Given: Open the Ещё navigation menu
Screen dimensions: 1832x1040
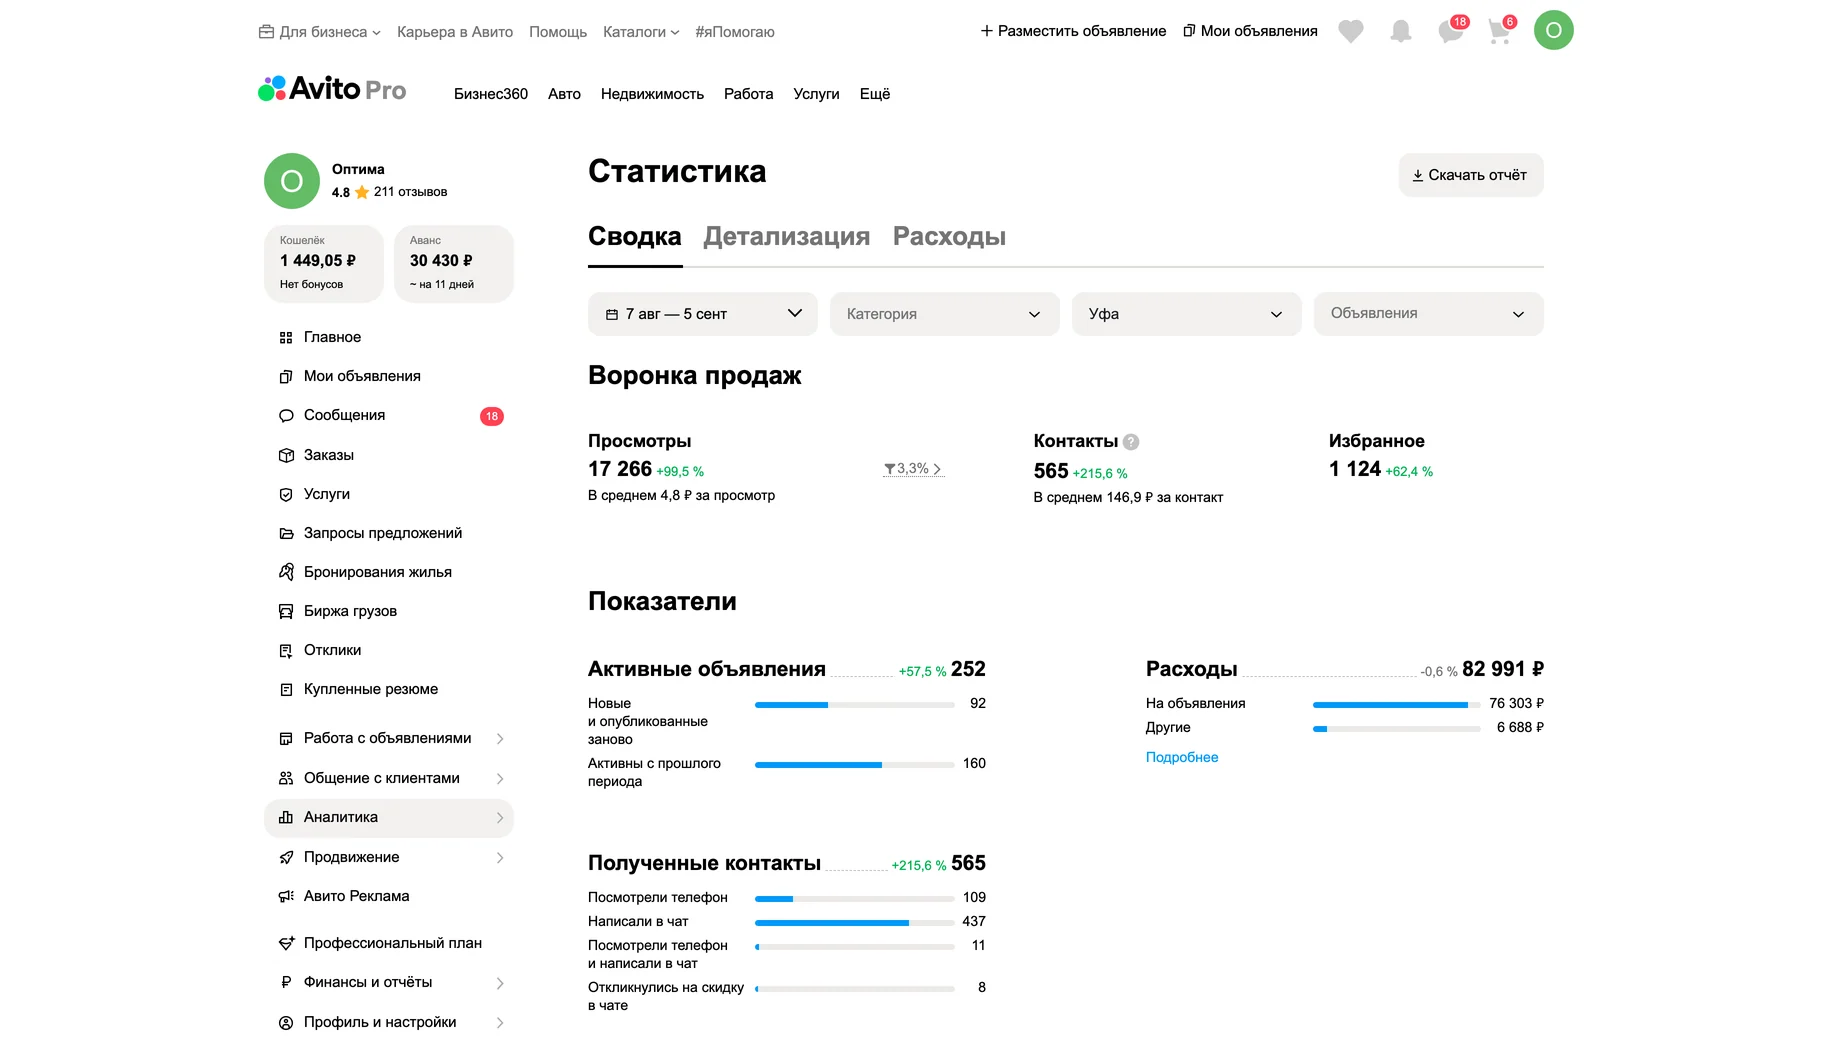Looking at the screenshot, I should tap(875, 94).
